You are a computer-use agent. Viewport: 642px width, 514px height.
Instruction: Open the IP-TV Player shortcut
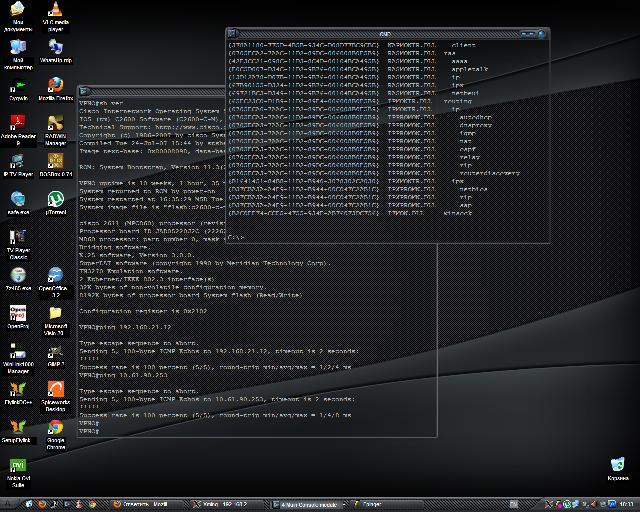pos(18,165)
